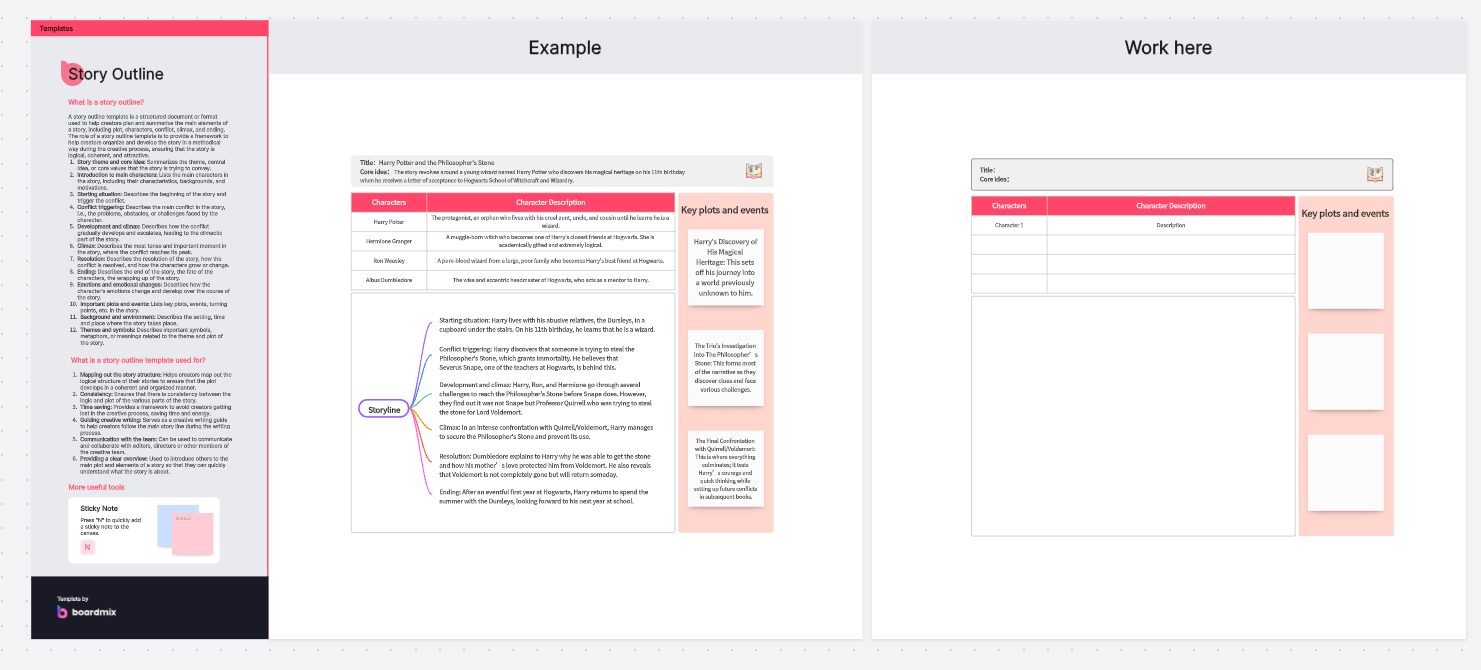Click the 'Character 1' table cell
The height and width of the screenshot is (670, 1481).
(1009, 225)
